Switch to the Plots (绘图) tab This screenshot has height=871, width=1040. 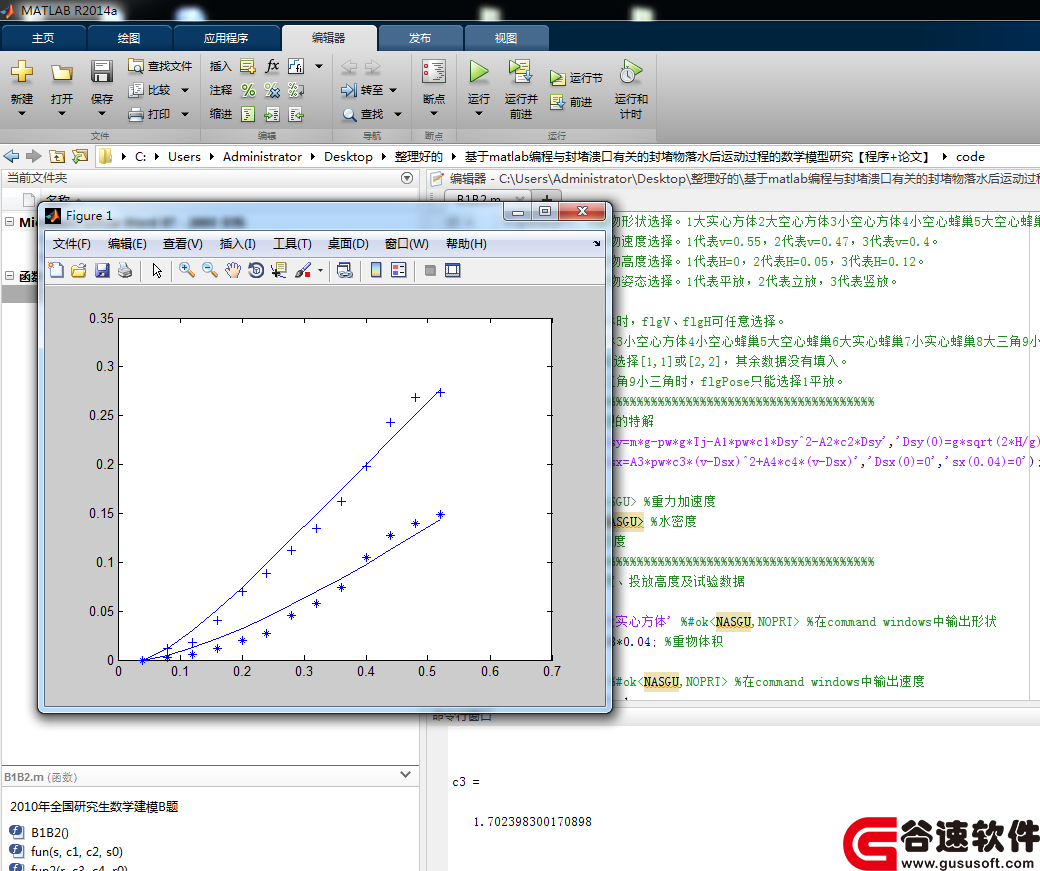pos(129,38)
